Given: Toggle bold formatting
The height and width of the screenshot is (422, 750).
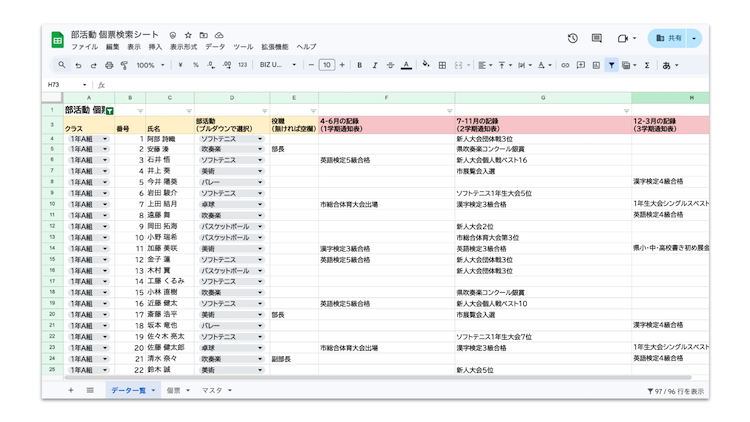Looking at the screenshot, I should (359, 65).
